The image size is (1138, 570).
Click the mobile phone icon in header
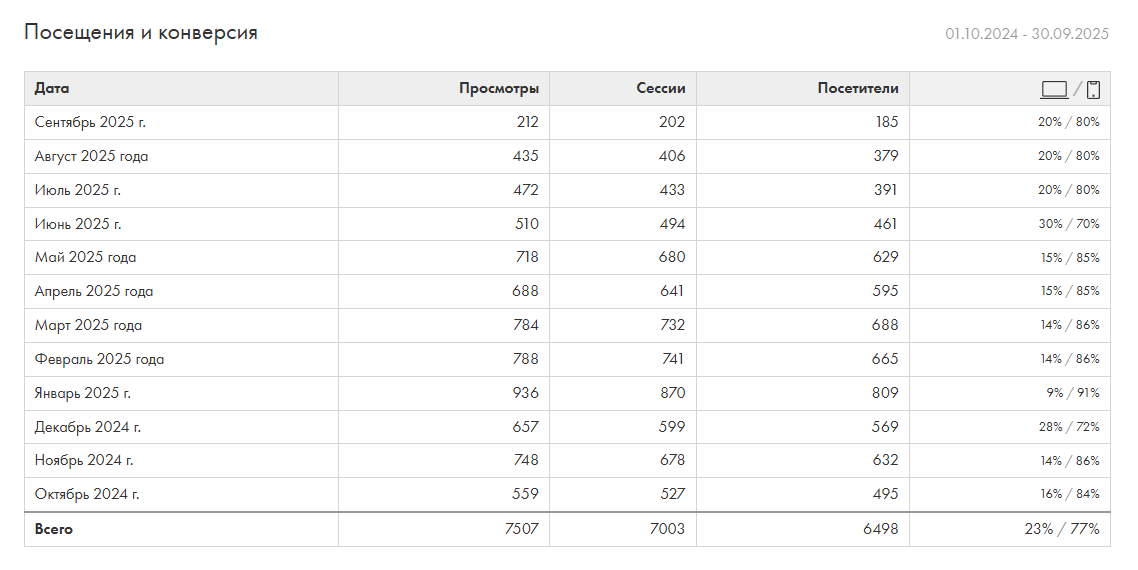[x=1093, y=89]
